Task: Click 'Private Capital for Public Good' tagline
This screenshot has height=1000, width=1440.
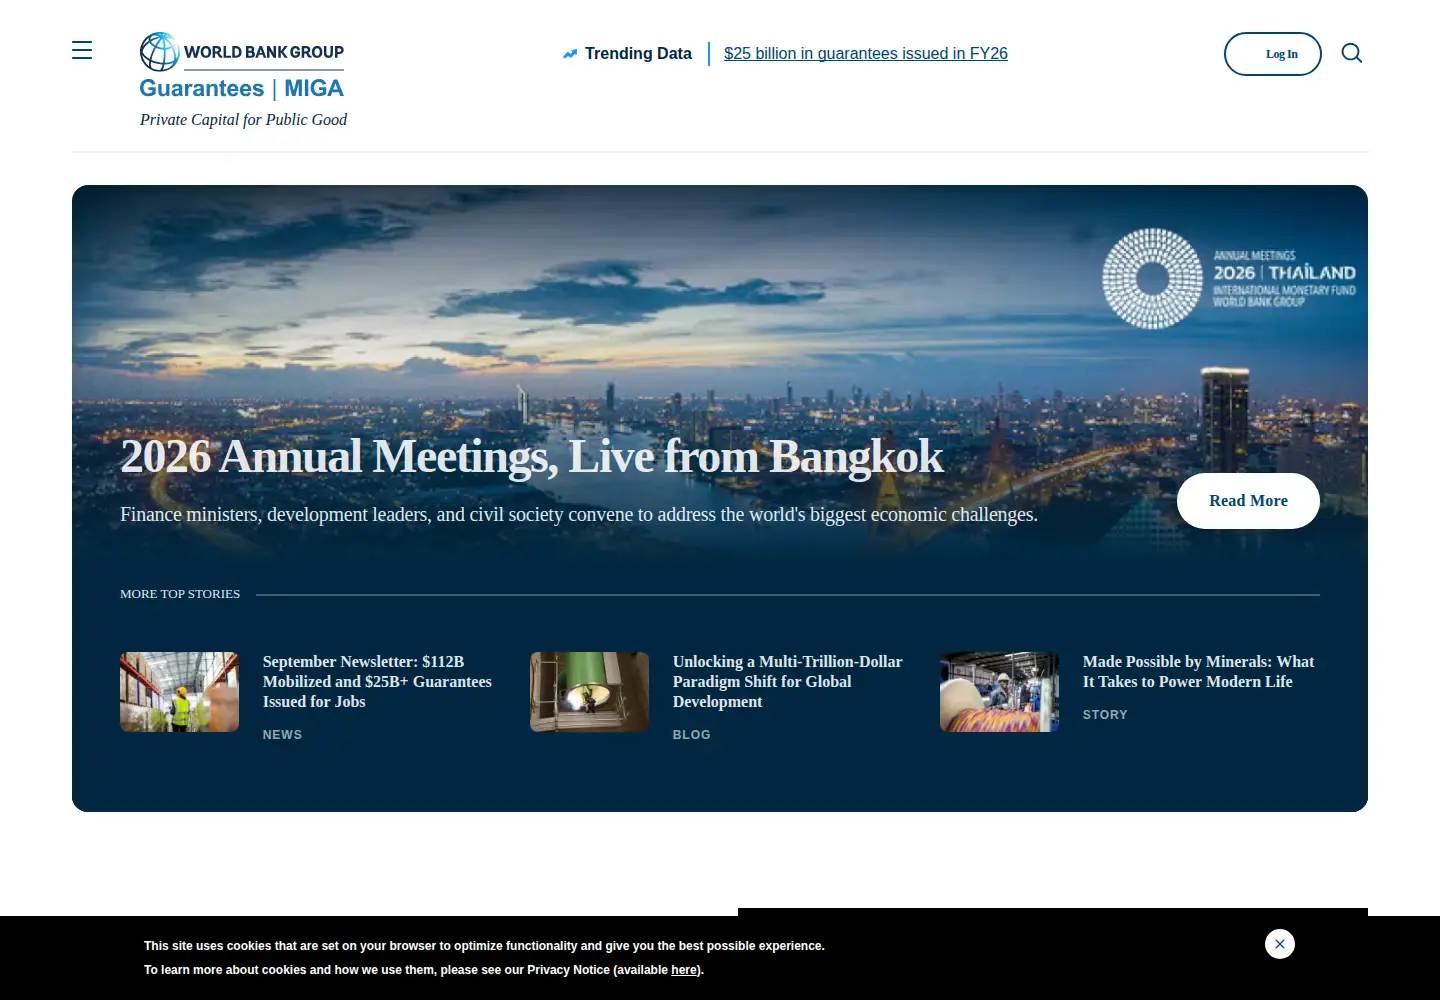Action: [243, 120]
